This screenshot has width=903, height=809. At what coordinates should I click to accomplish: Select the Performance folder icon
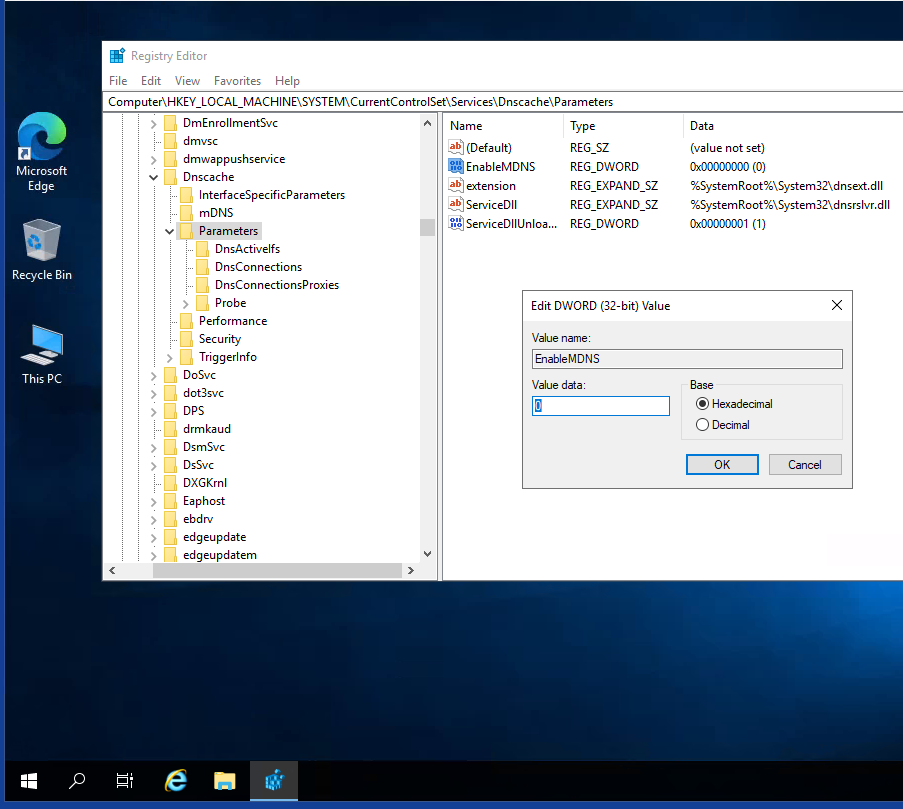click(187, 321)
